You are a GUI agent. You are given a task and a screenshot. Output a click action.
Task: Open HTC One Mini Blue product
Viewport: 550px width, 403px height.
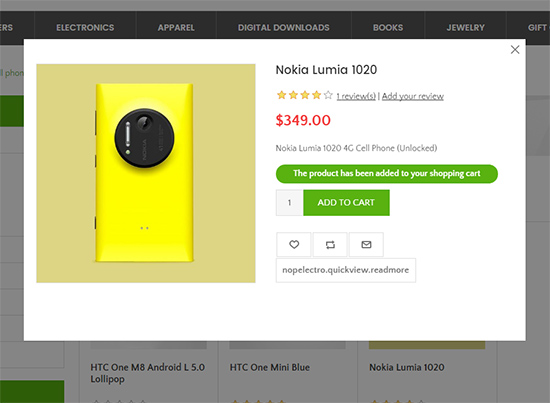(x=270, y=367)
